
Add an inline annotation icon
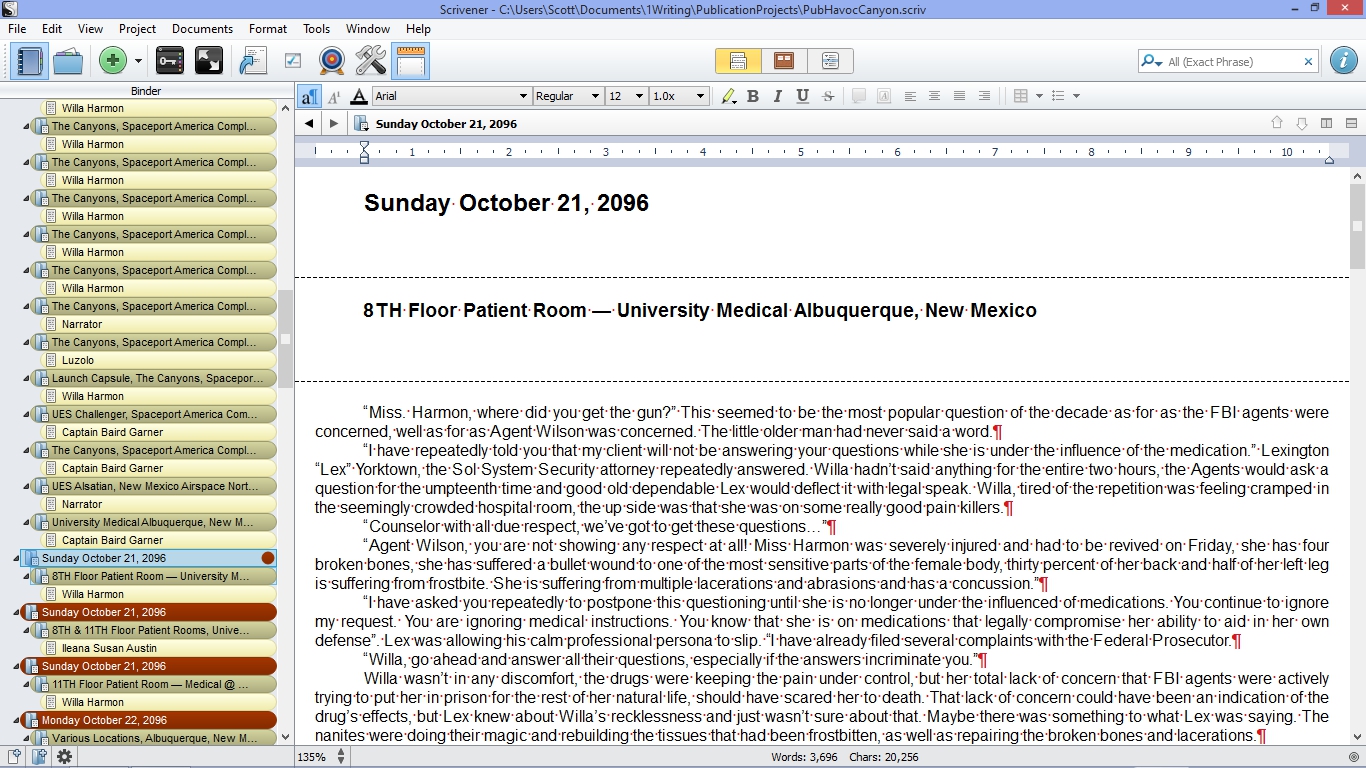(883, 96)
